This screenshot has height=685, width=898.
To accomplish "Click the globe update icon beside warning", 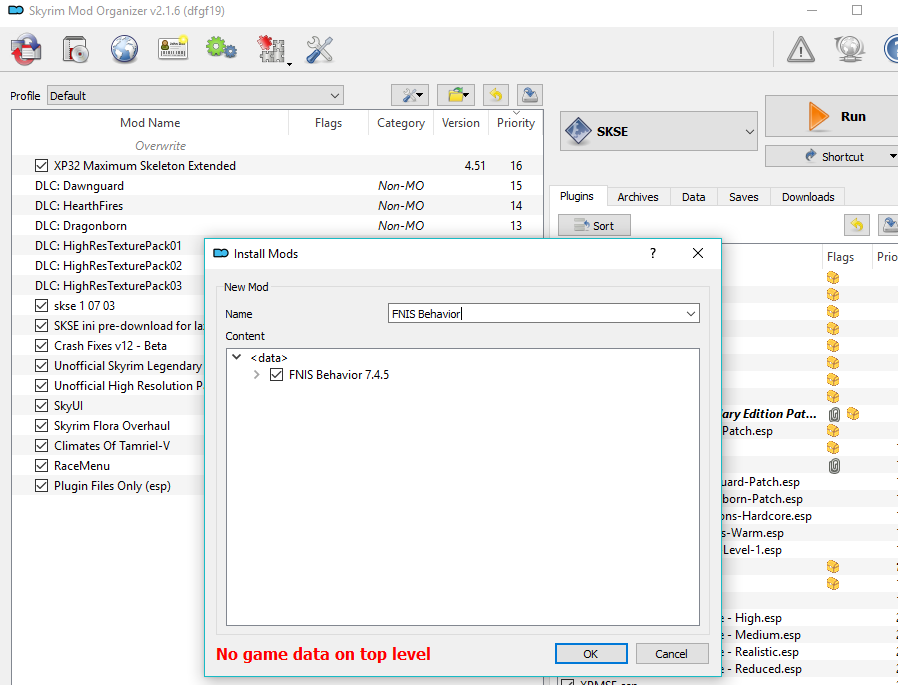I will click(849, 49).
